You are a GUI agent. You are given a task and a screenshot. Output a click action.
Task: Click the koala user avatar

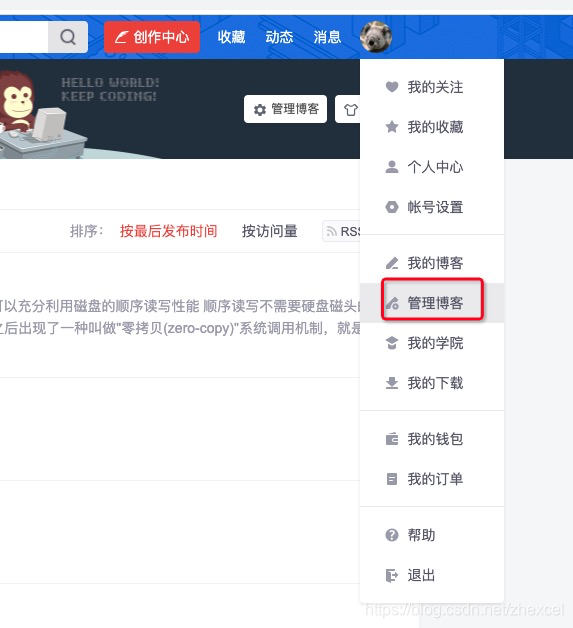point(376,37)
